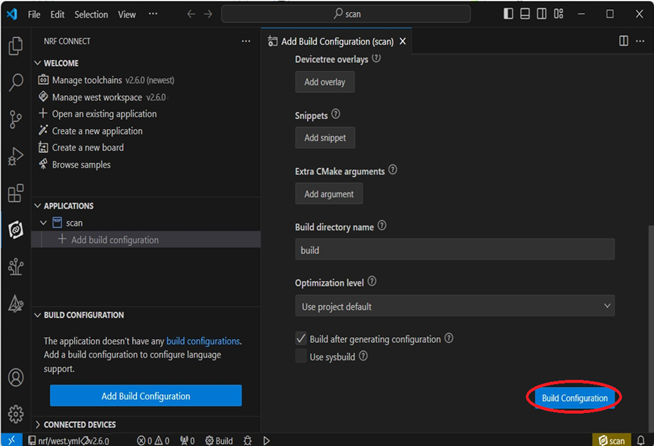This screenshot has height=446, width=654.
Task: Open Source Control view icon
Action: (15, 119)
